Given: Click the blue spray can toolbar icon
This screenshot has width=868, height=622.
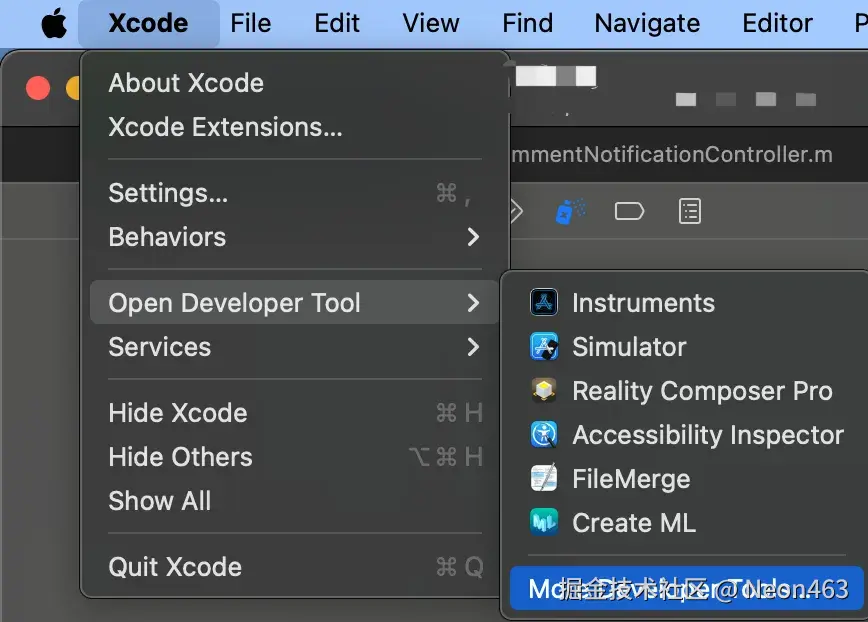Looking at the screenshot, I should (x=570, y=211).
